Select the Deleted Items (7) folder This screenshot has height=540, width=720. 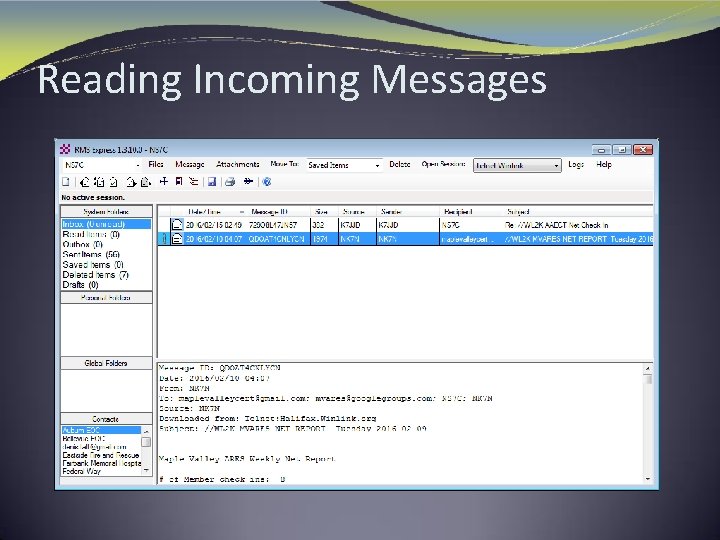point(96,275)
